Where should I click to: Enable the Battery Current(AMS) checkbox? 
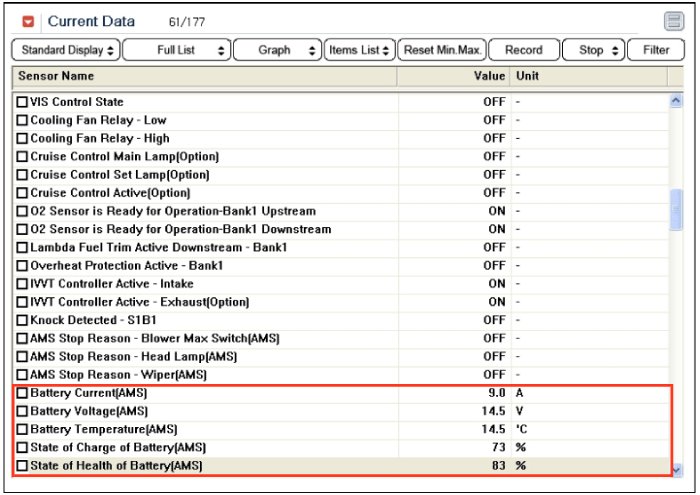[23, 393]
